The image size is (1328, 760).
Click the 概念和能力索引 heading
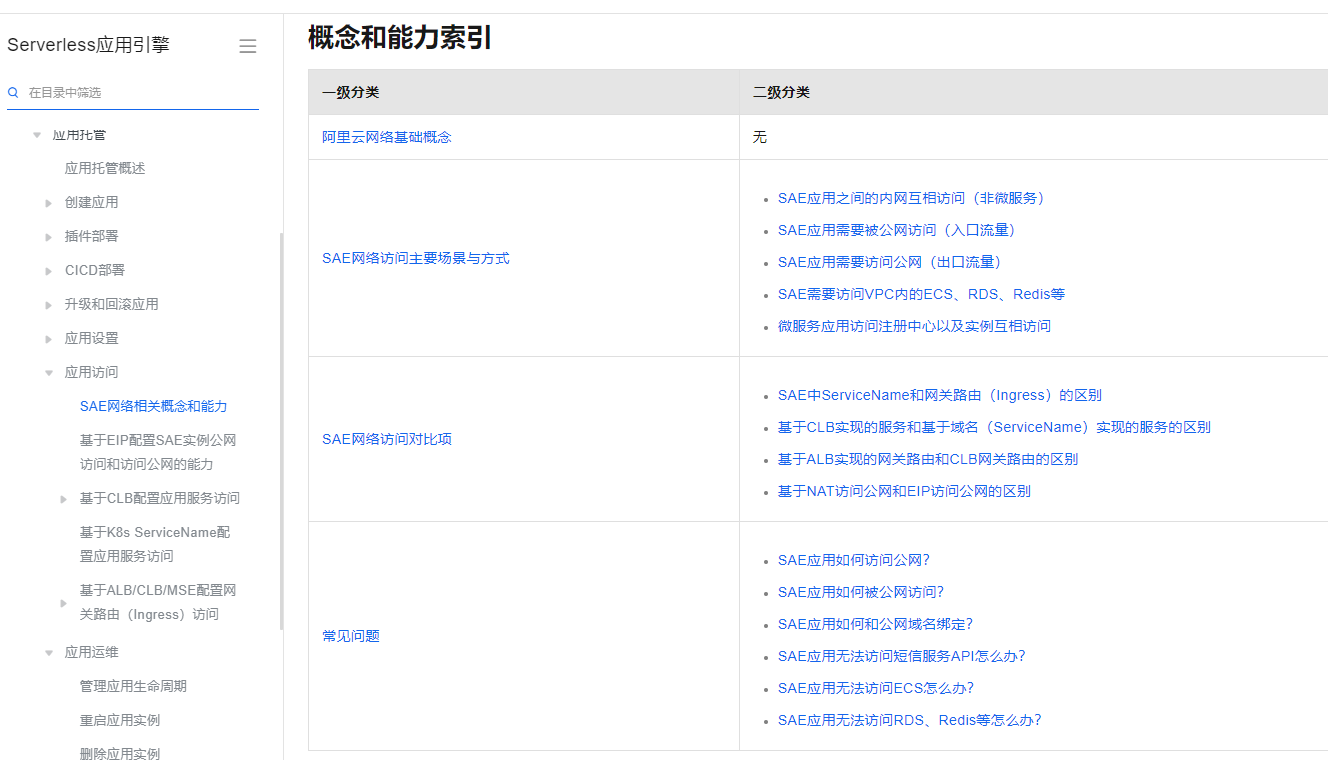tap(400, 38)
